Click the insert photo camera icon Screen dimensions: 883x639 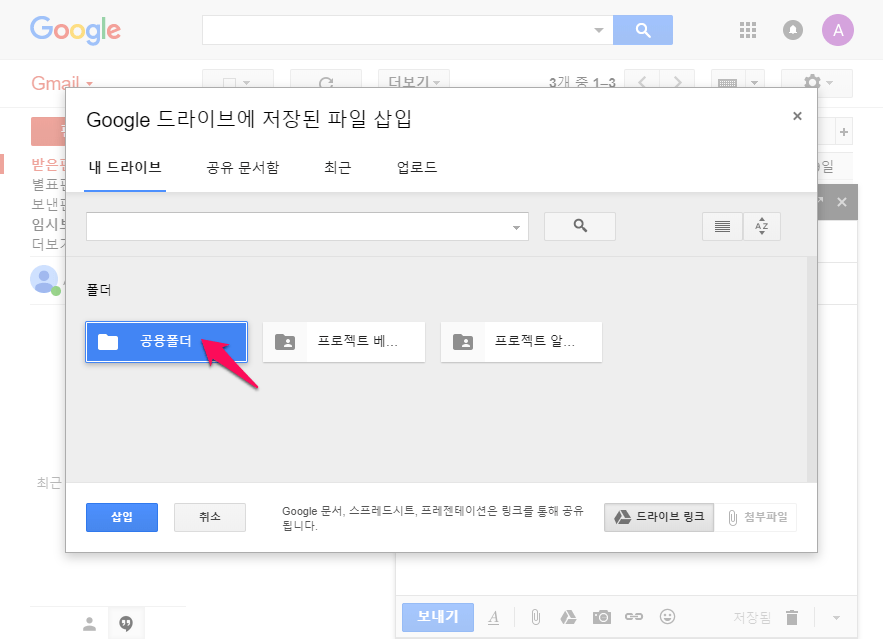tap(601, 617)
